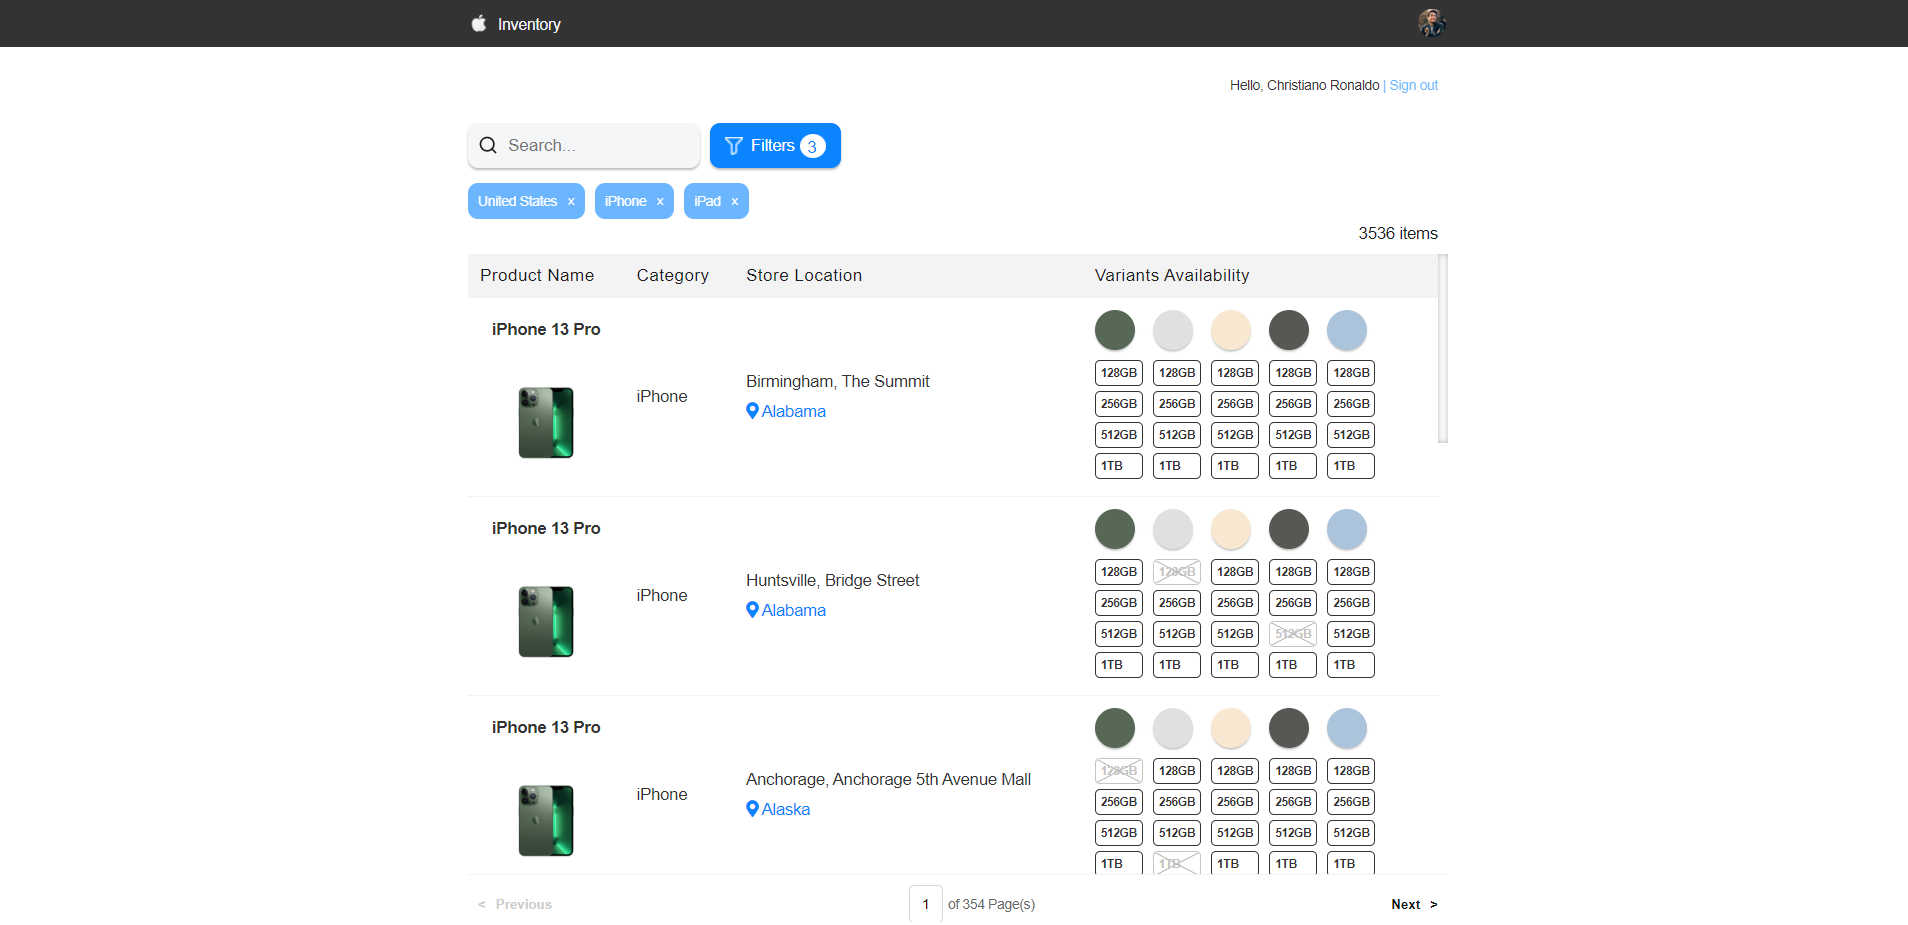Select blue color swatch in Birmingham row
The height and width of the screenshot is (925, 1908).
[x=1347, y=330]
